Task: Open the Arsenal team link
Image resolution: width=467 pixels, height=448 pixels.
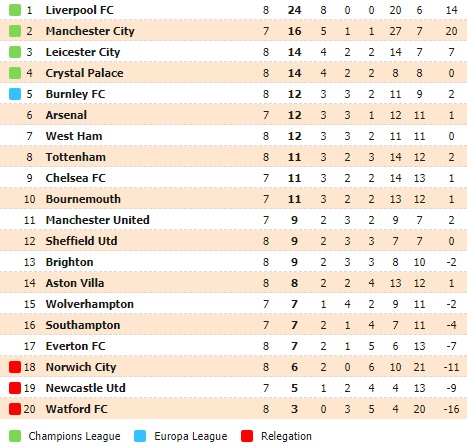Action: [x=66, y=115]
